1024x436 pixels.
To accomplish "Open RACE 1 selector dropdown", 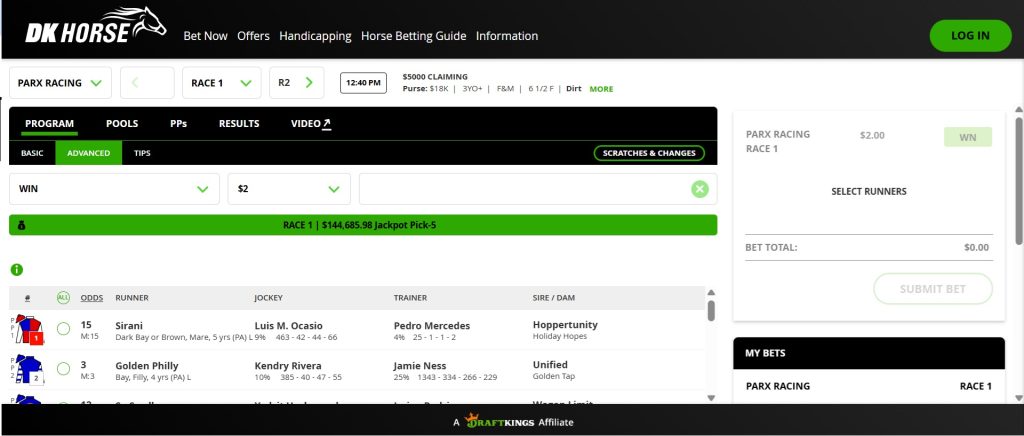I will (221, 83).
